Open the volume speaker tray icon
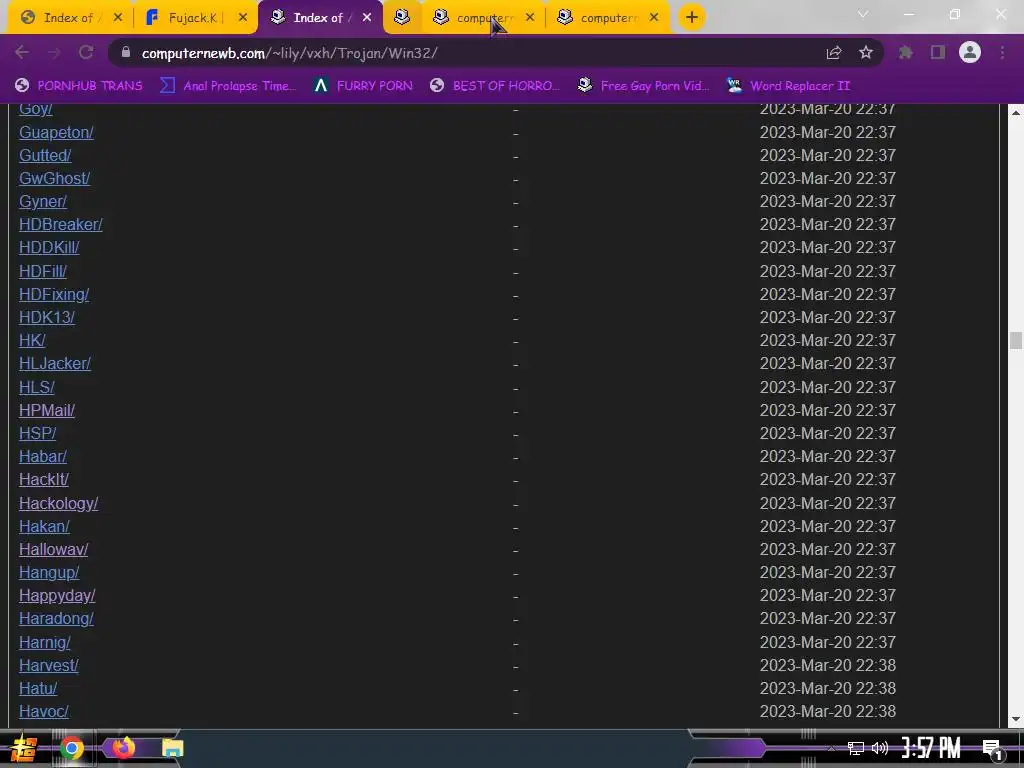Screen dimensions: 1024x768 (x=880, y=748)
